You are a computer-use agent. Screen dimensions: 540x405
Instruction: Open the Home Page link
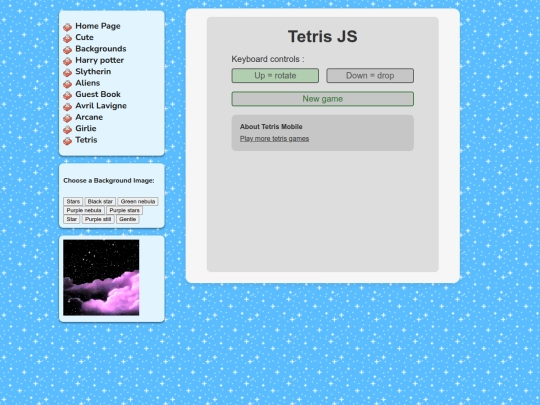pyautogui.click(x=98, y=26)
